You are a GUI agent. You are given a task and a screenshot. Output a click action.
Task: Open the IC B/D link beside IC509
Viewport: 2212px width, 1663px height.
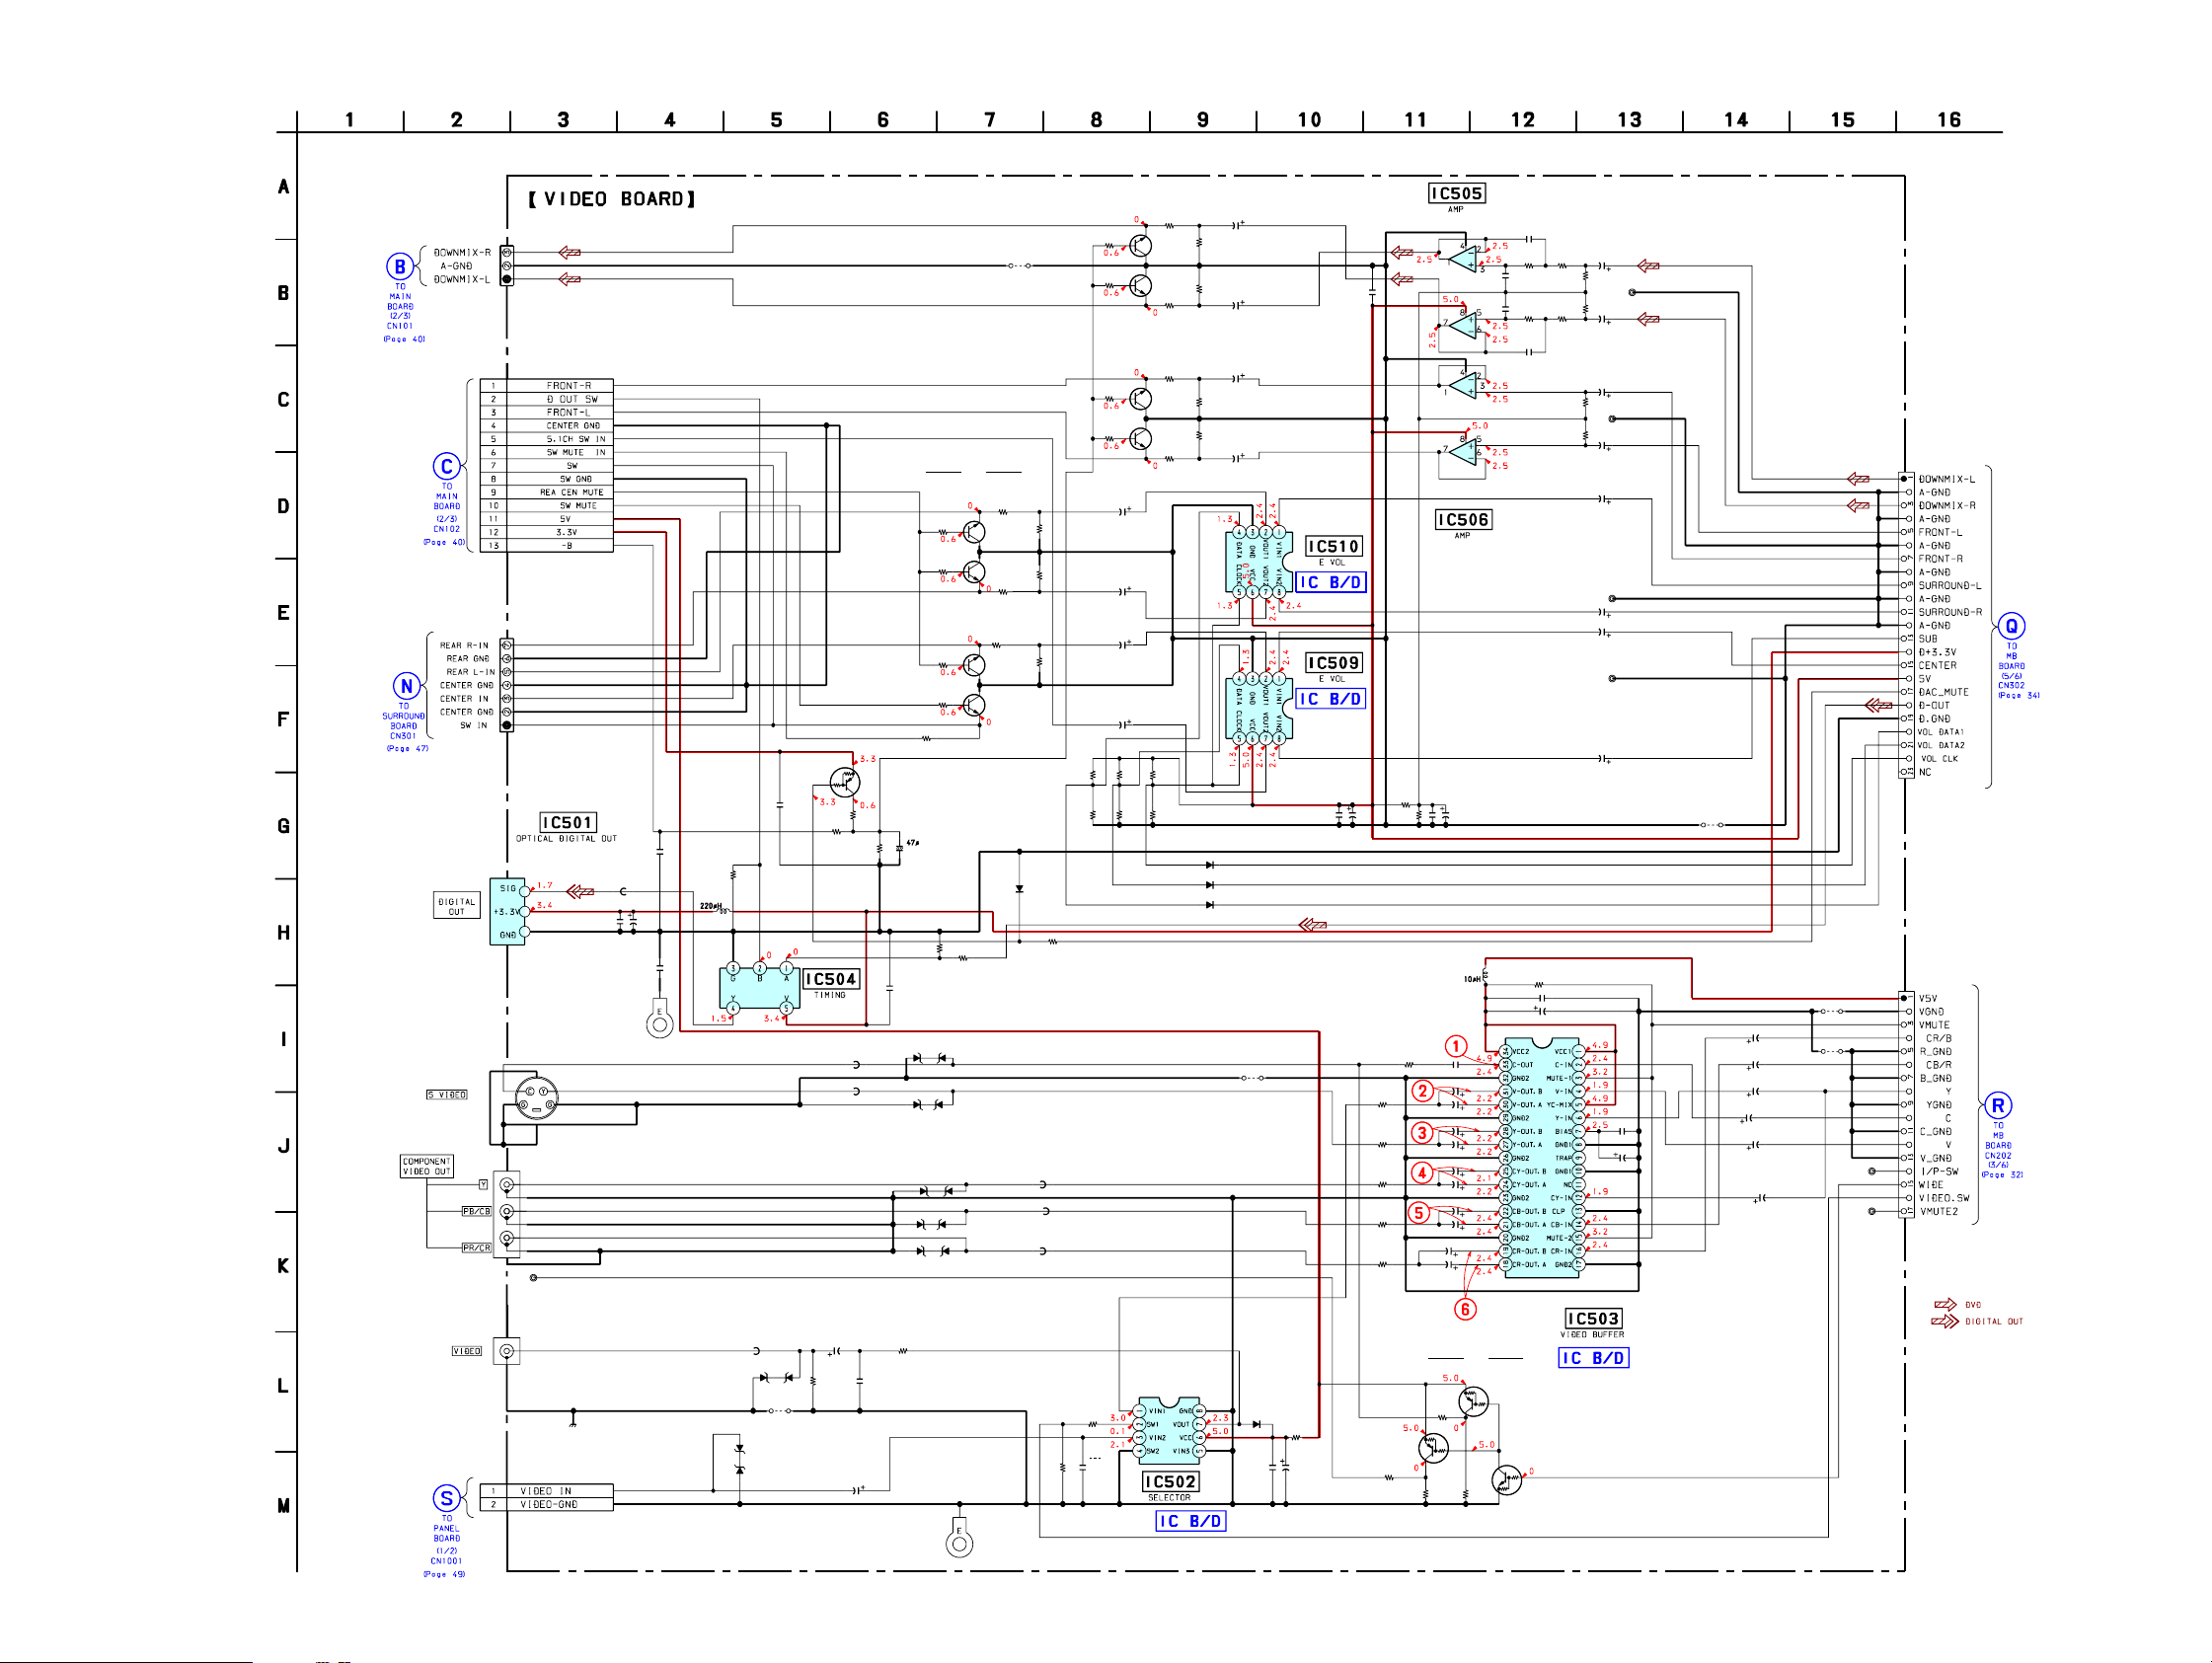[1331, 700]
